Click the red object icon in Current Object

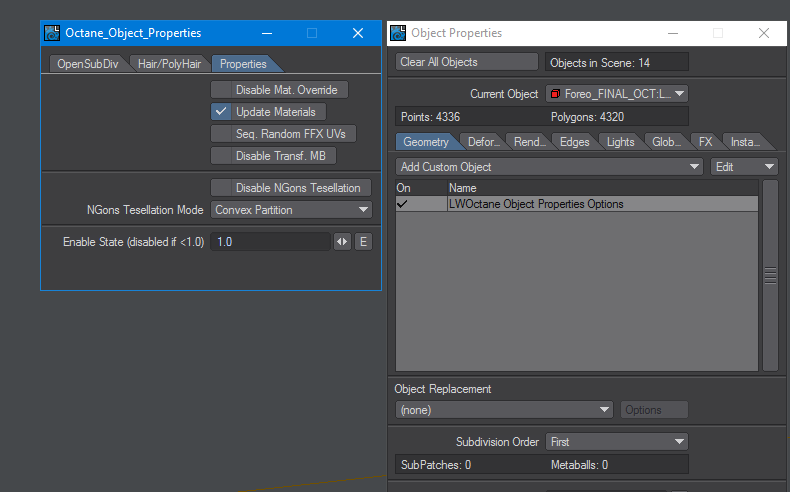pyautogui.click(x=555, y=94)
